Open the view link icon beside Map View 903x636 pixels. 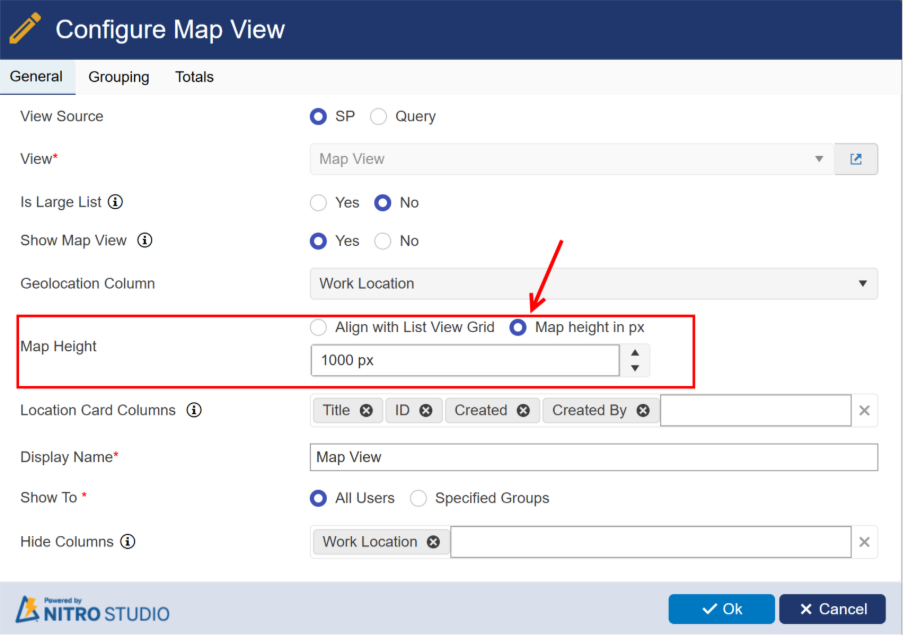tap(856, 159)
